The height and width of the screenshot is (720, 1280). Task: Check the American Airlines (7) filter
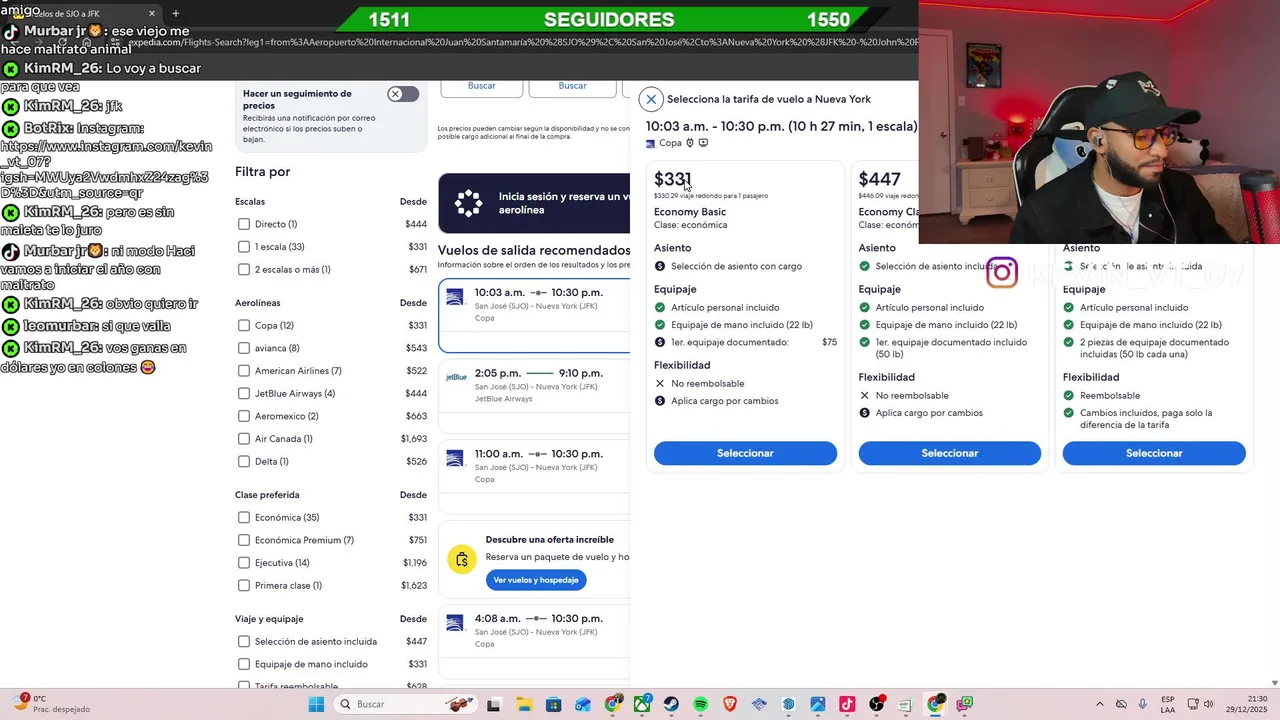tap(244, 371)
